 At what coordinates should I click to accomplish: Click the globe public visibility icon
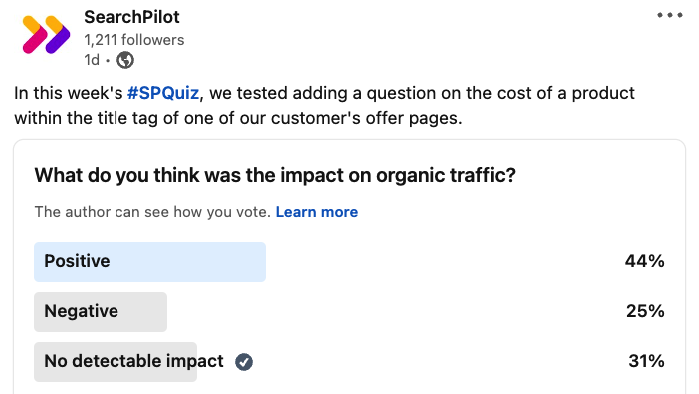[x=125, y=60]
